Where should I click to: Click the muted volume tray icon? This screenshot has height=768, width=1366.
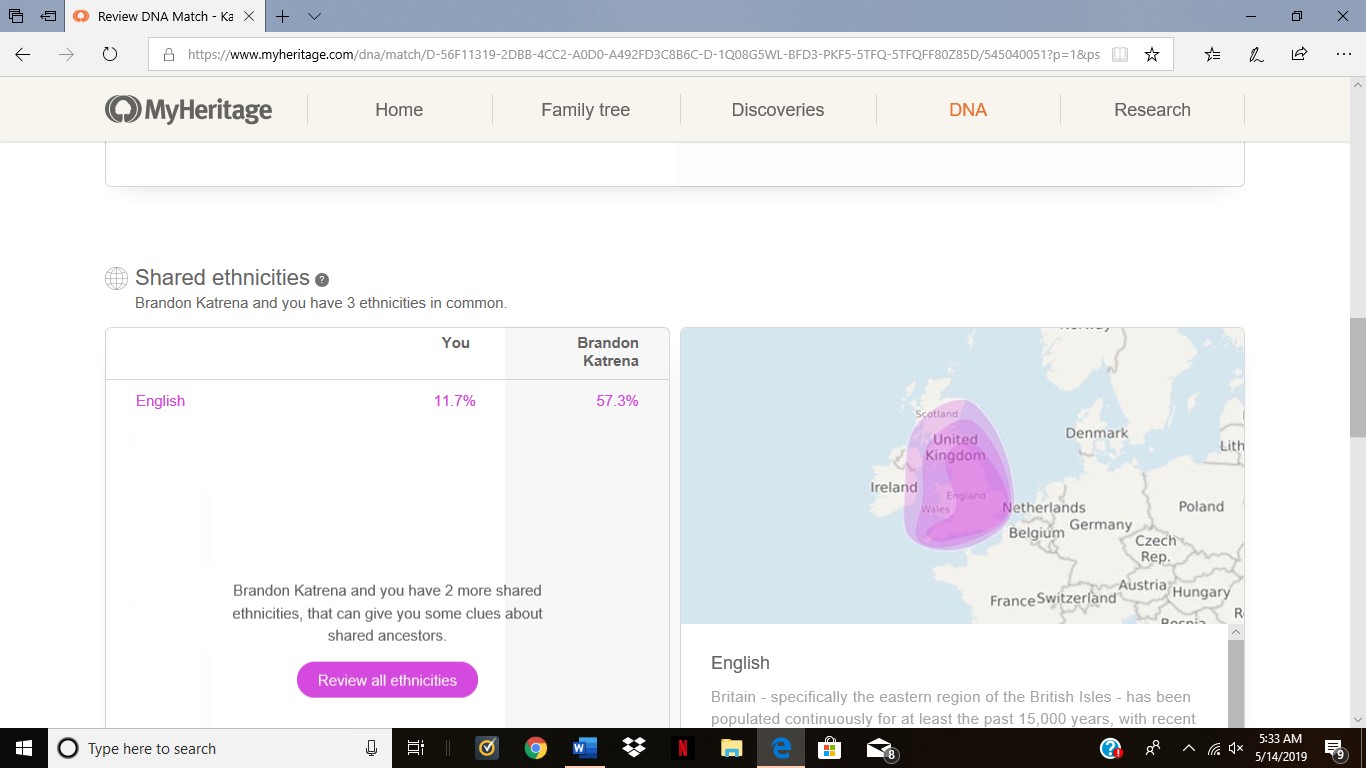coord(1236,748)
